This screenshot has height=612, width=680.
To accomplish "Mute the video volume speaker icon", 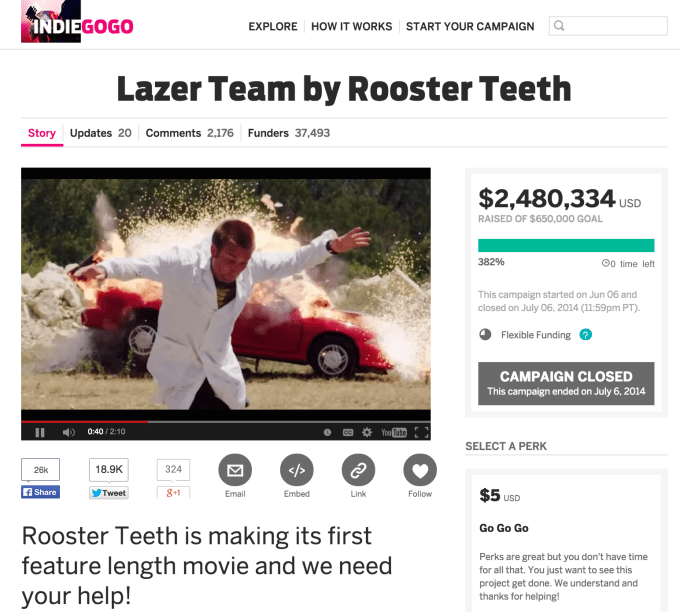I will (x=69, y=432).
